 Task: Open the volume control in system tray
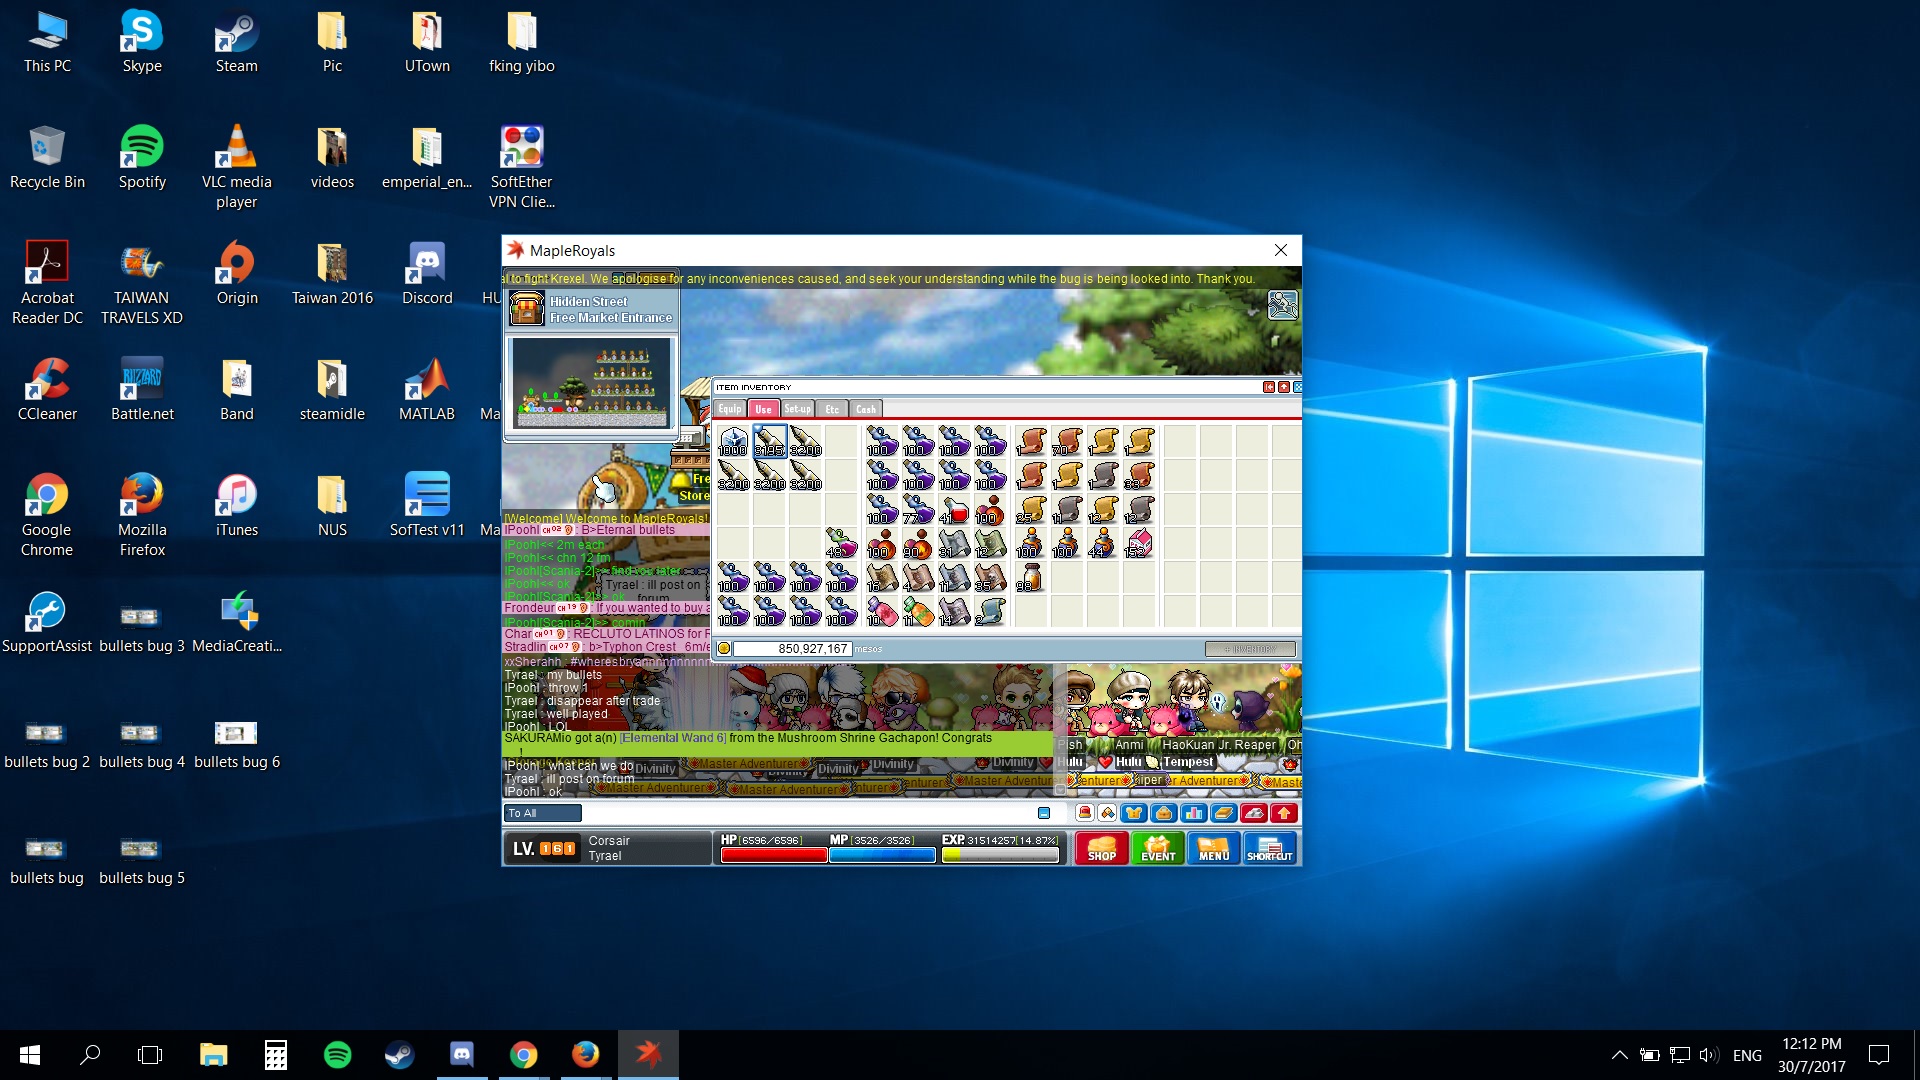(1708, 1055)
